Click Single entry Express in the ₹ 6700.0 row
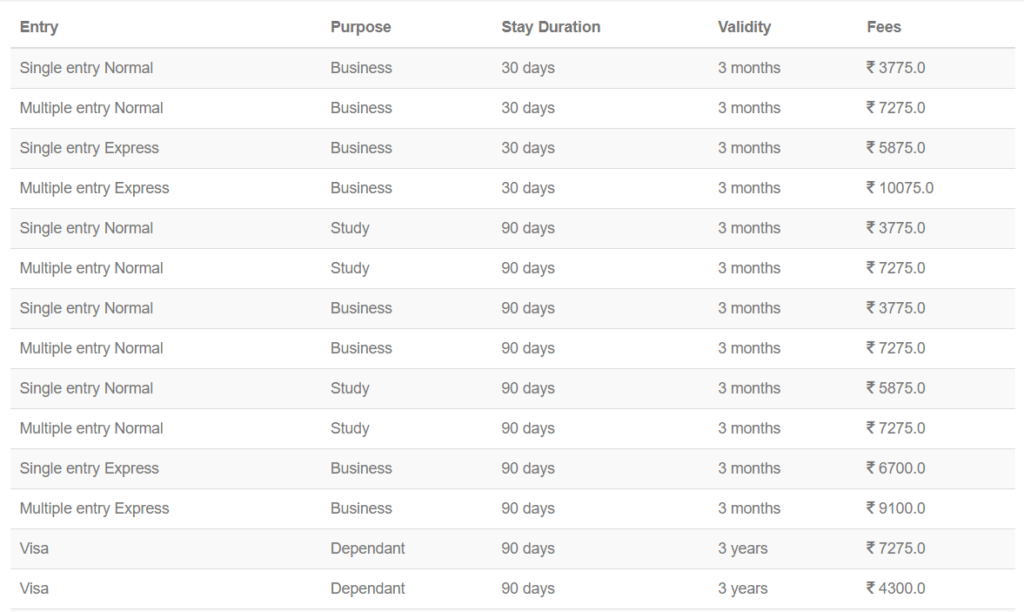Image resolution: width=1024 pixels, height=612 pixels. (89, 468)
